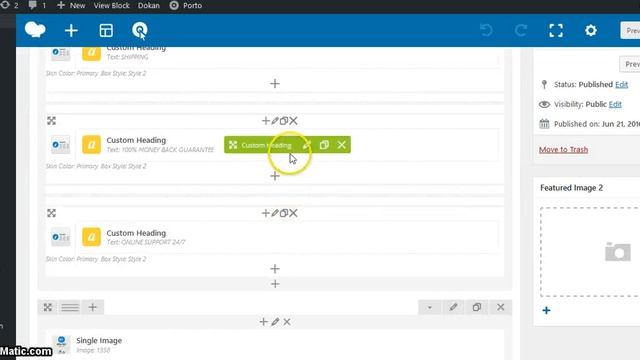The height and width of the screenshot is (360, 640).
Task: Use the move handle of the Online Support column
Action: point(51,213)
